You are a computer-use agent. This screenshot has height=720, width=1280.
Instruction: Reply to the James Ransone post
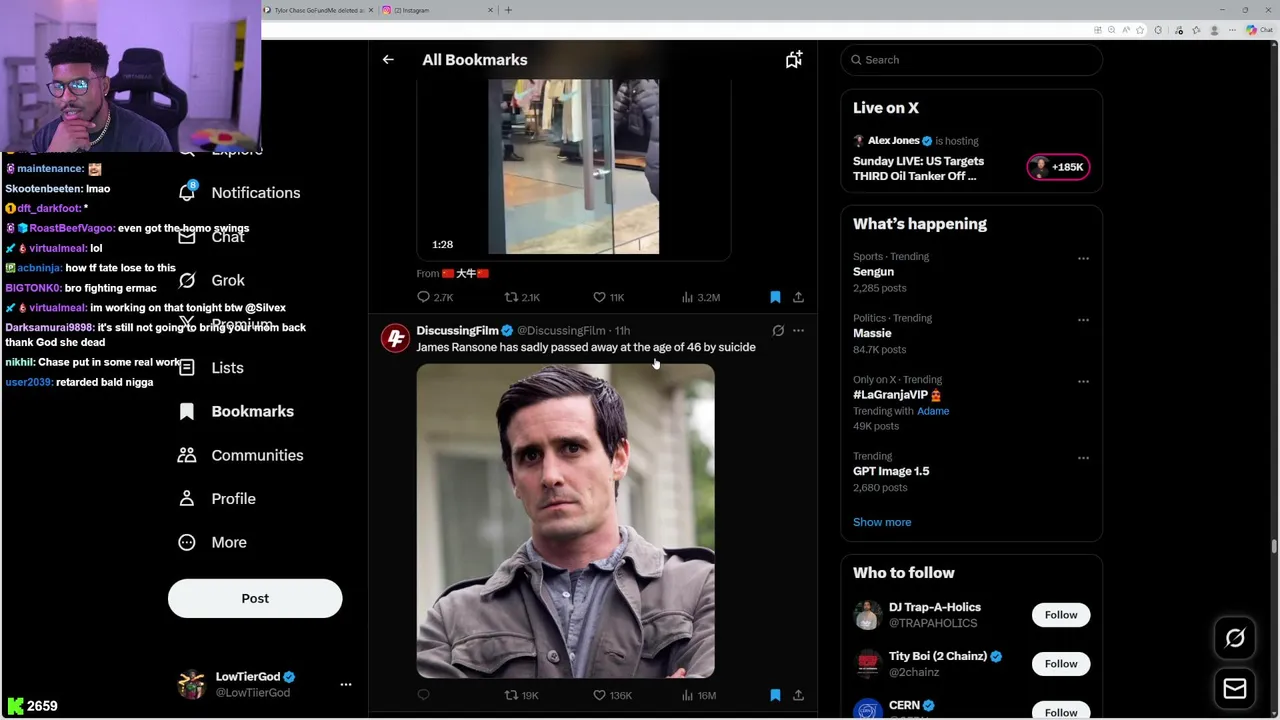click(423, 695)
